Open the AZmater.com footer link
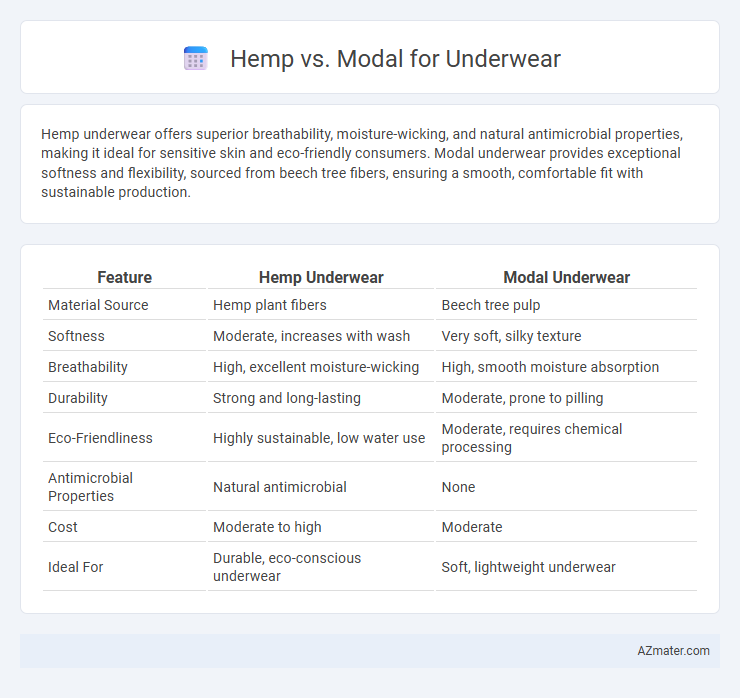 pyautogui.click(x=673, y=651)
